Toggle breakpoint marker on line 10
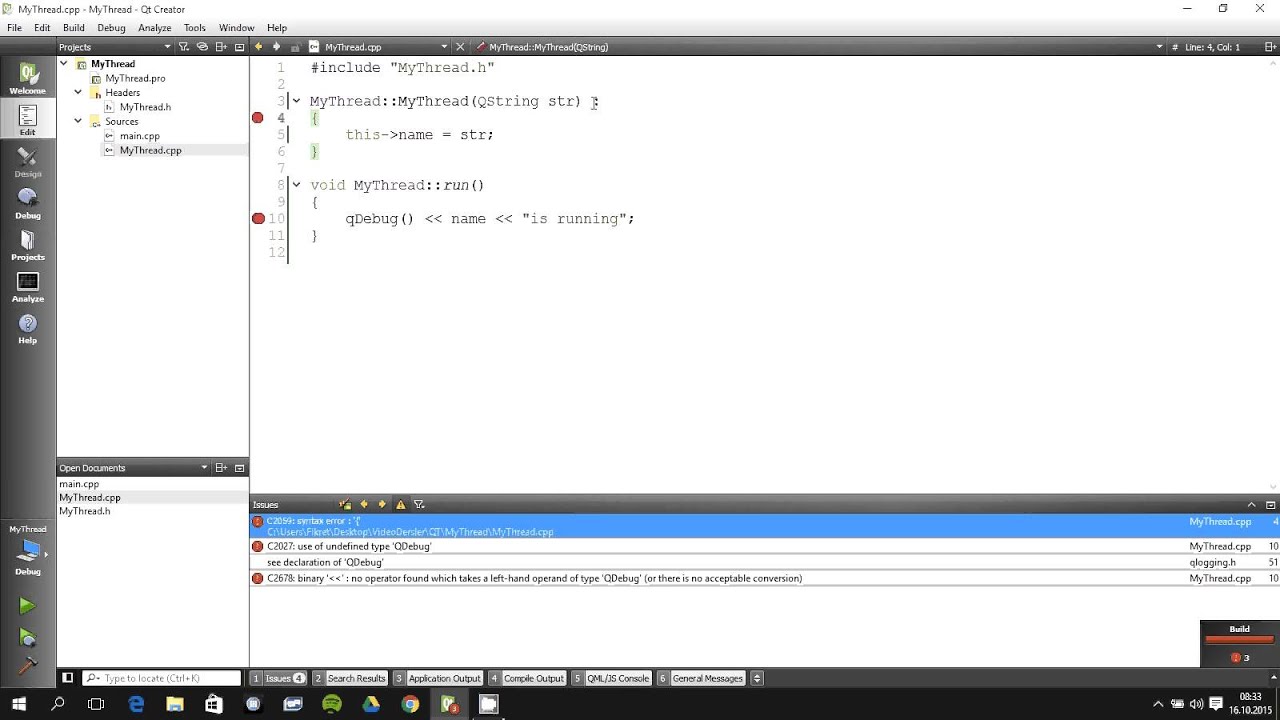 (258, 219)
